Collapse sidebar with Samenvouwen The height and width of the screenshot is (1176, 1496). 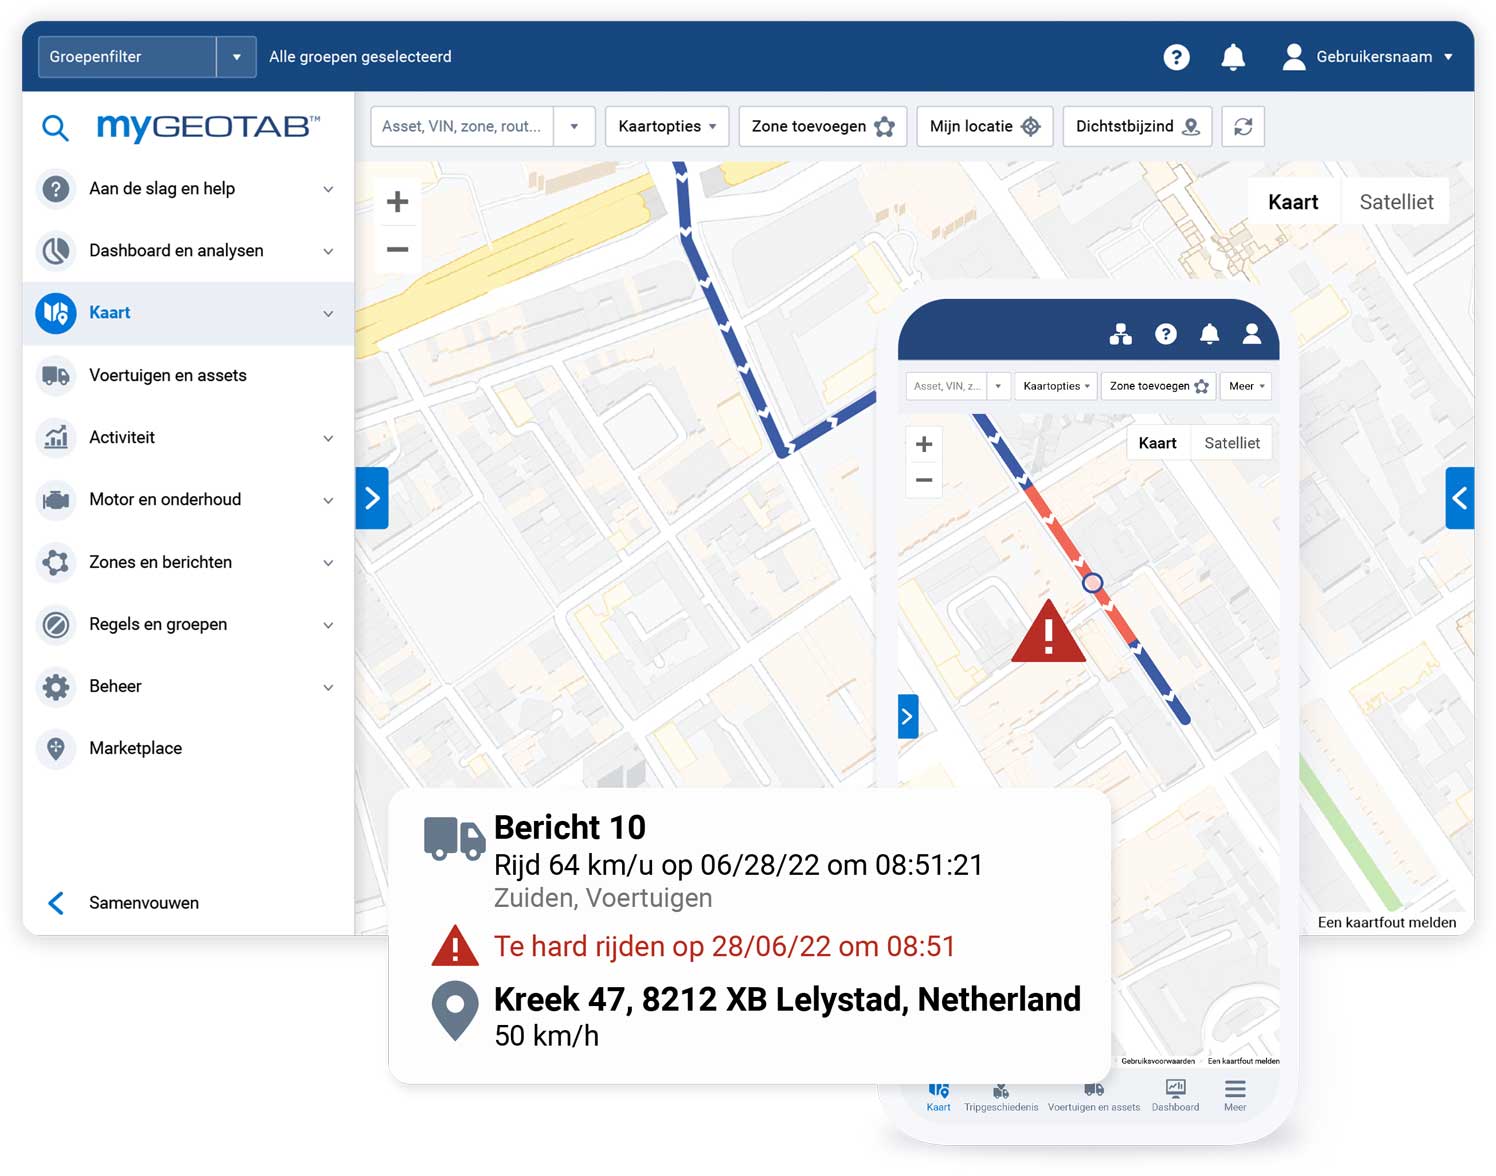pyautogui.click(x=124, y=903)
